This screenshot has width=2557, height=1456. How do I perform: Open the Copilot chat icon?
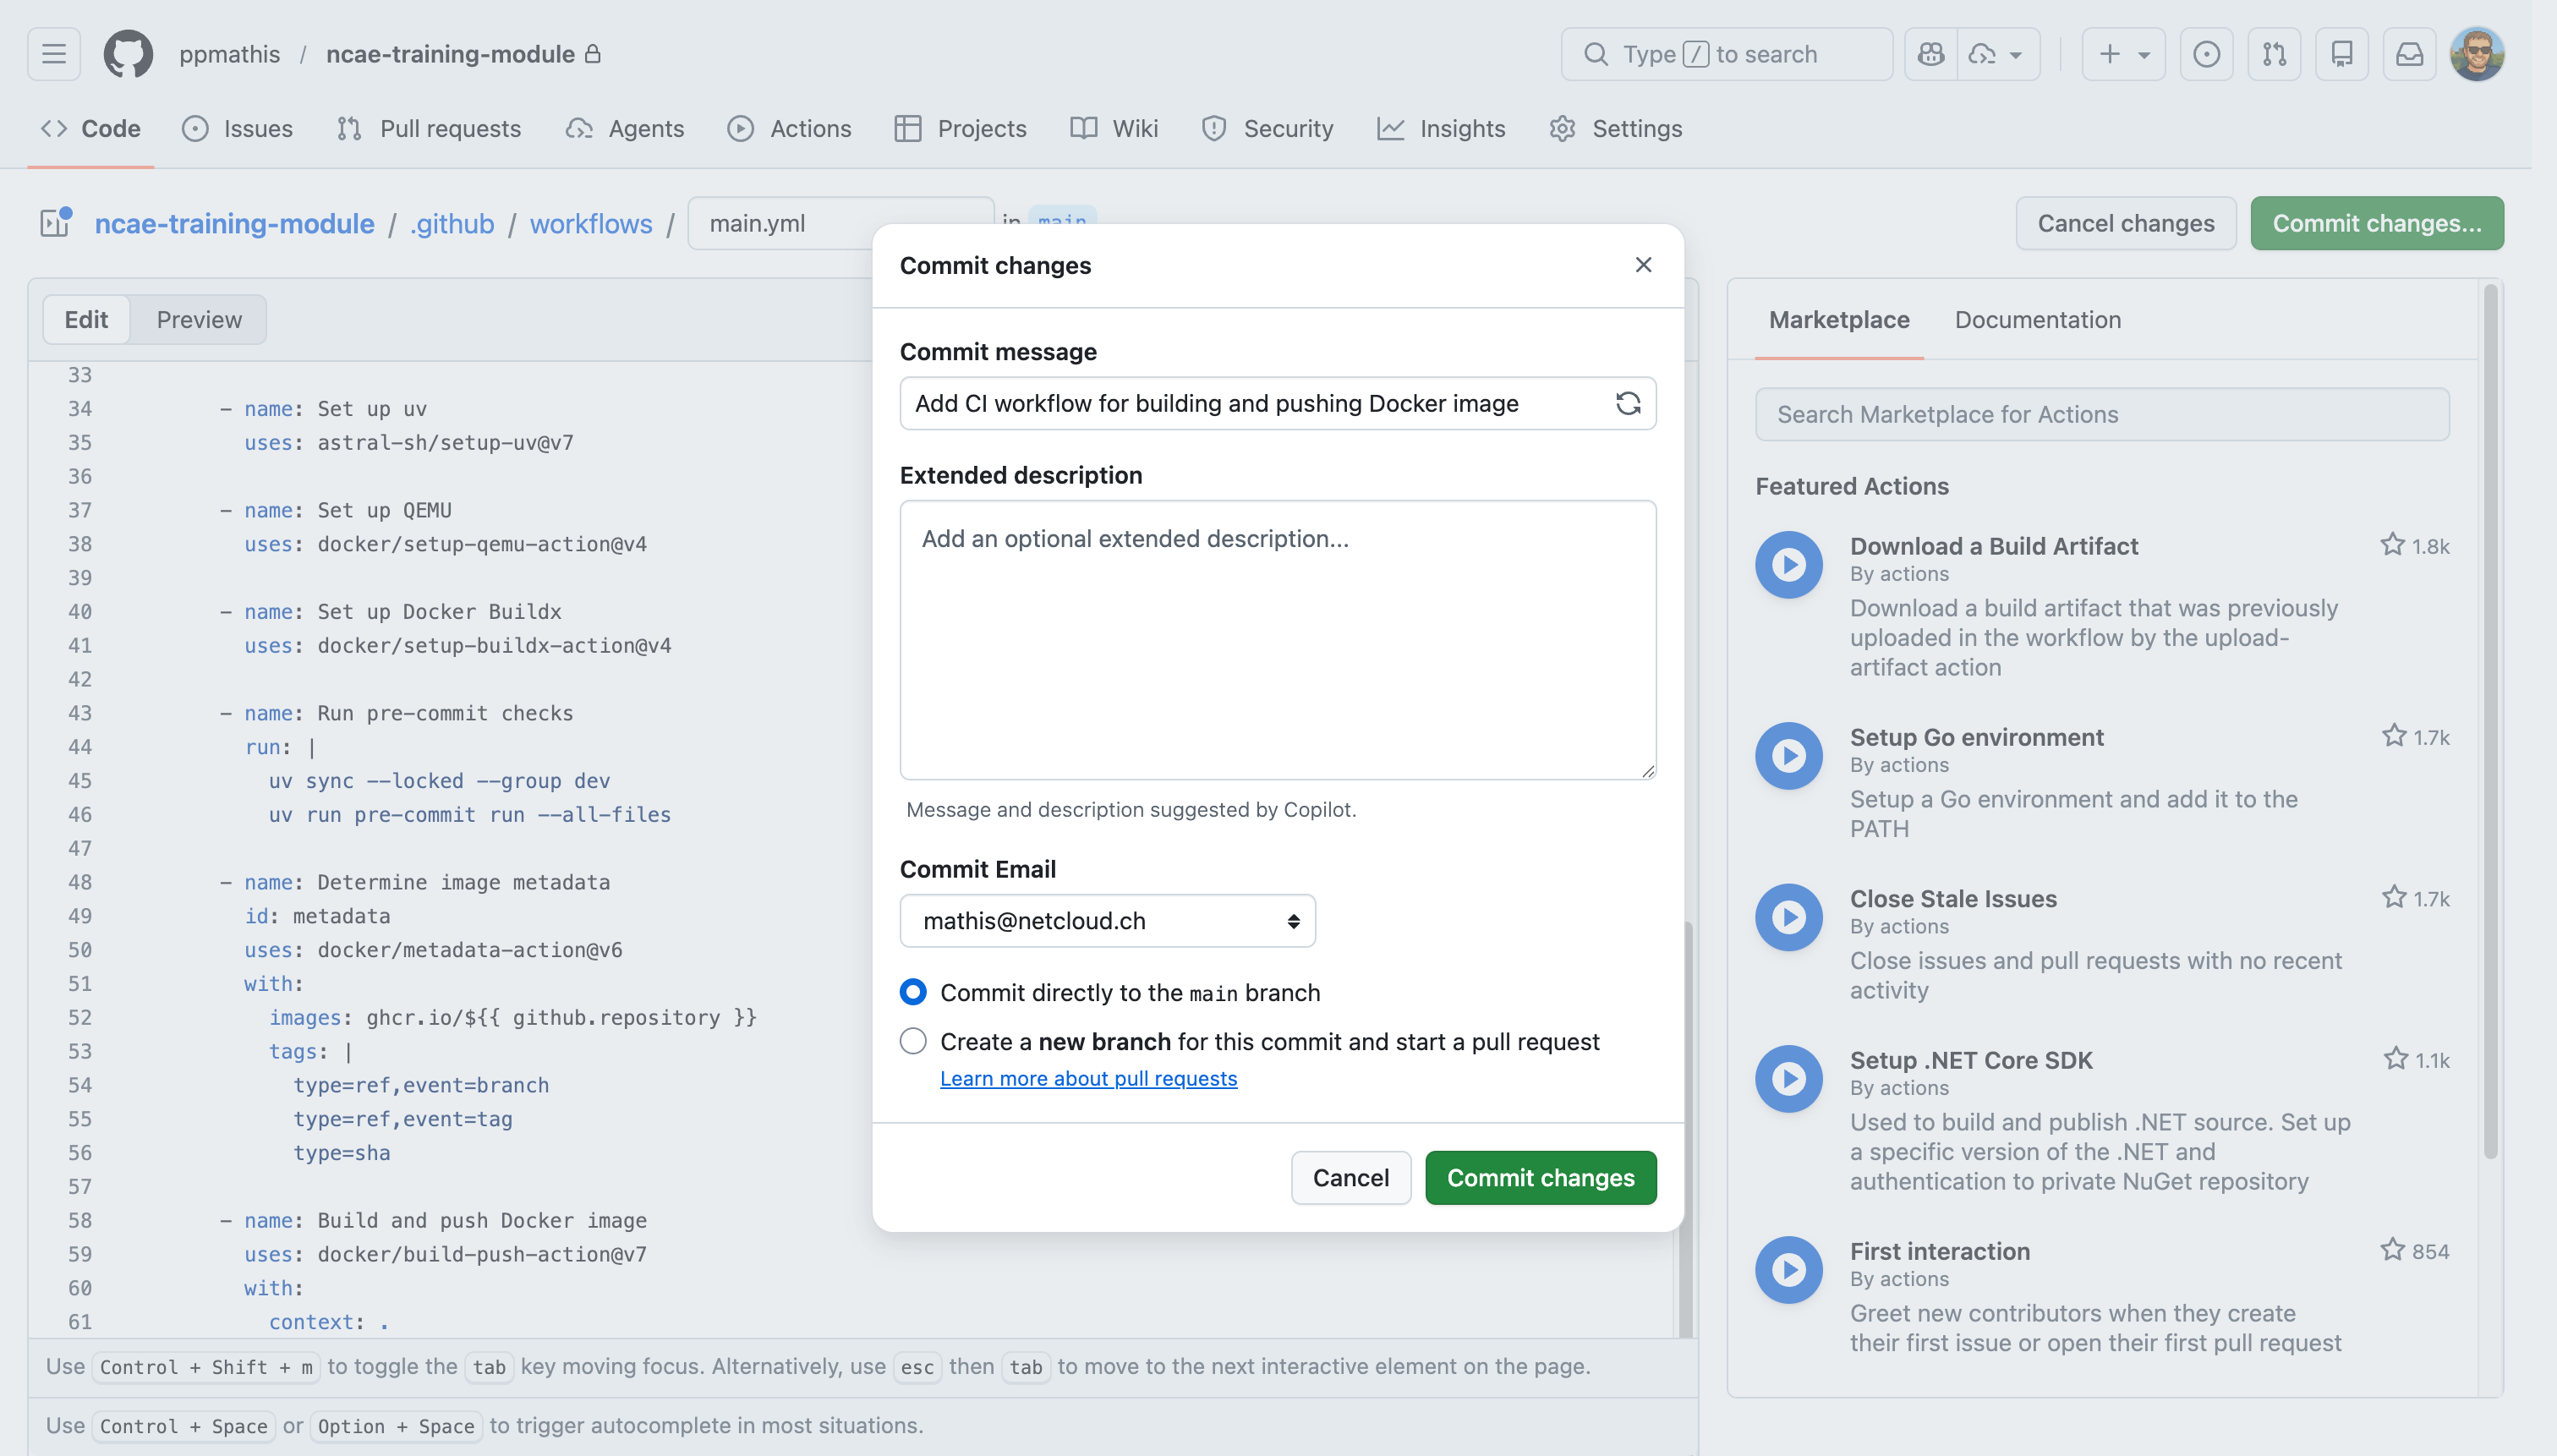coord(1931,54)
